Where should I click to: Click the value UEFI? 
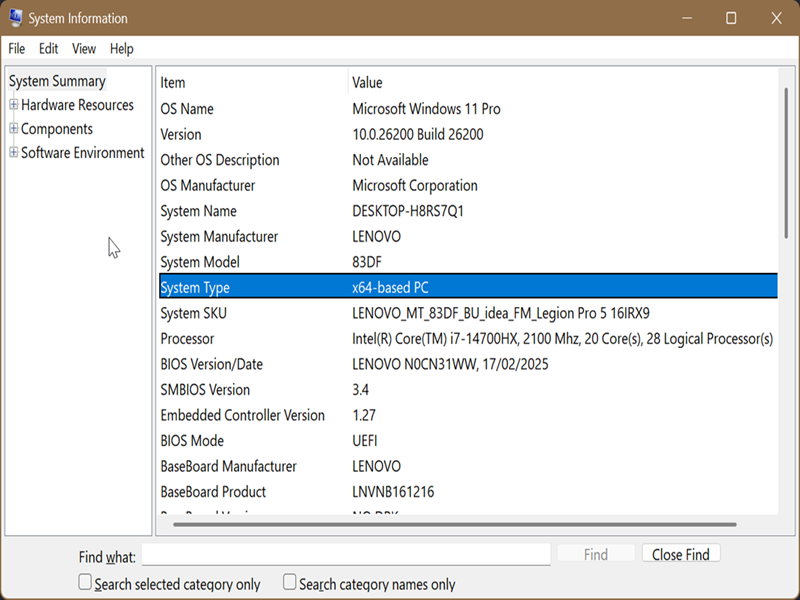pyautogui.click(x=365, y=440)
